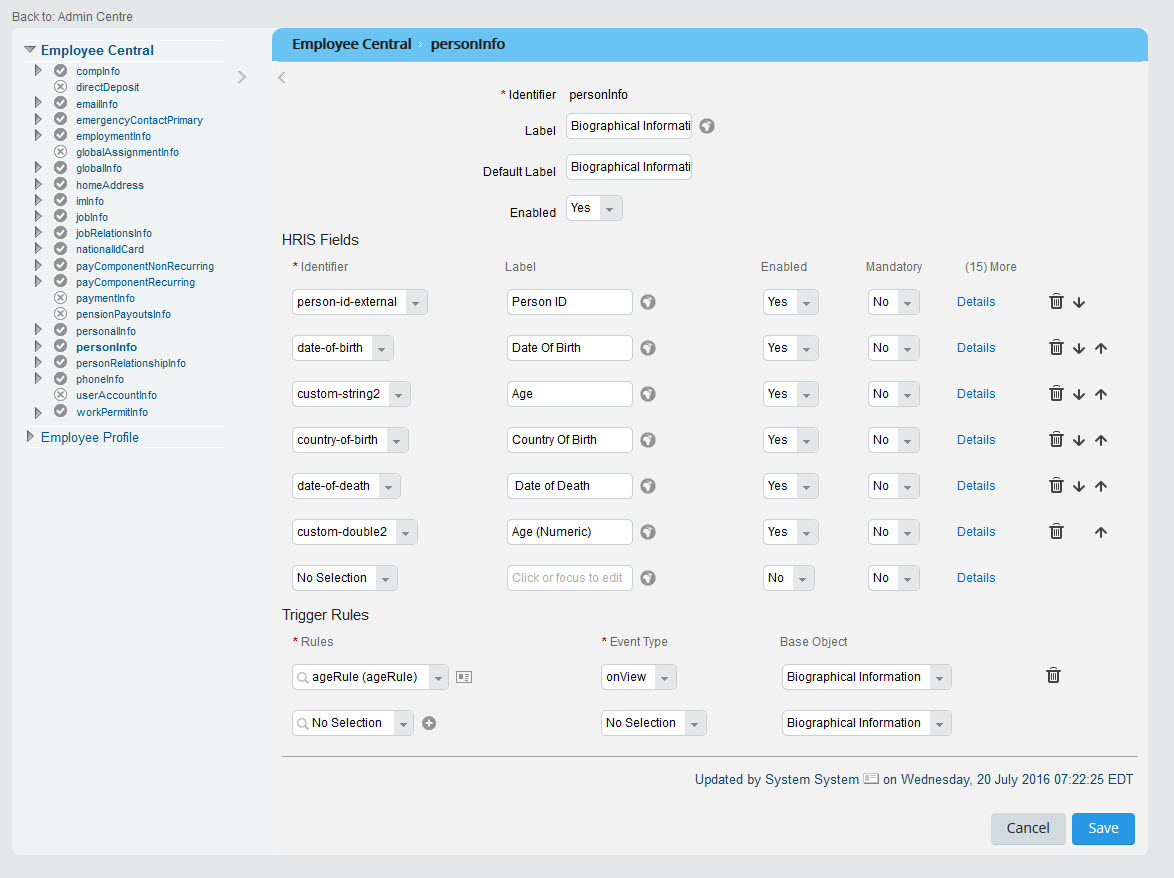Open Details for empty No Selection row

(x=976, y=578)
